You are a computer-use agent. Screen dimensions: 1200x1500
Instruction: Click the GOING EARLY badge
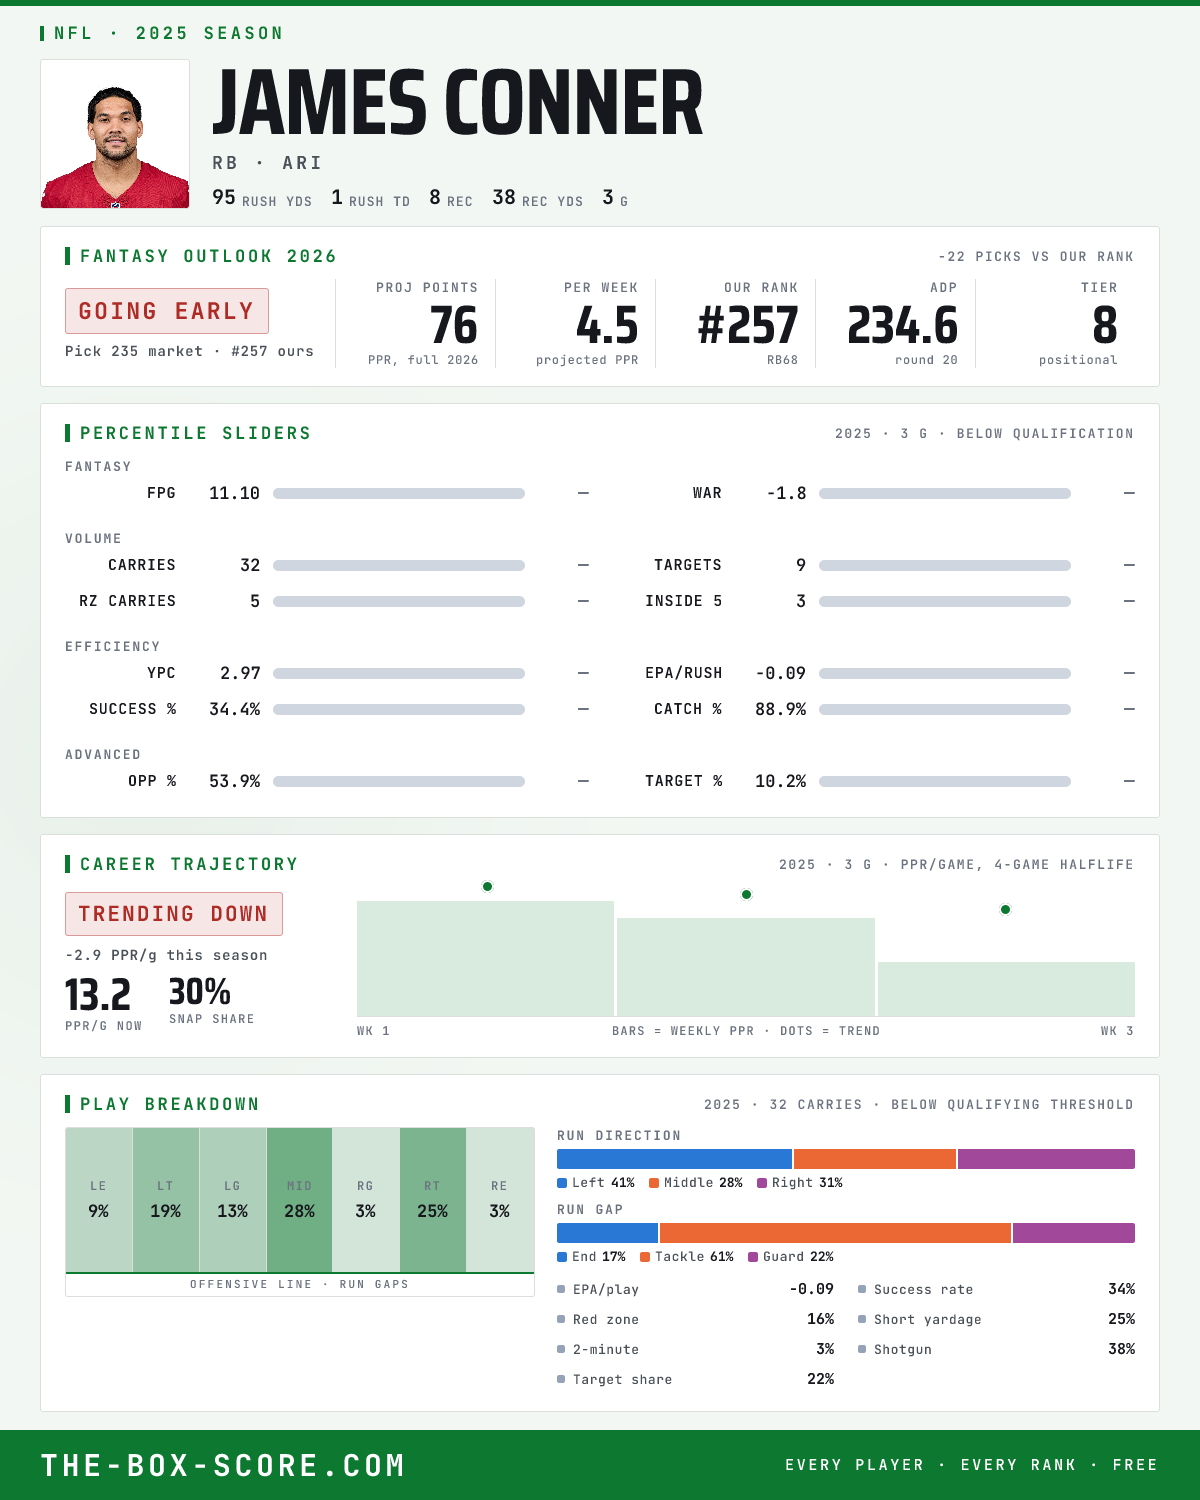pyautogui.click(x=167, y=311)
